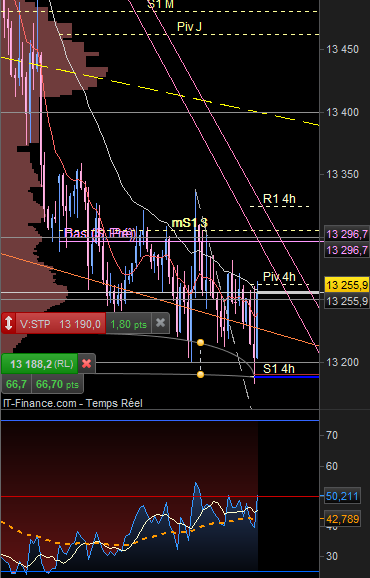This screenshot has height=578, width=370.
Task: Open the IT-Finance.com Temps Réel link
Action: [73, 403]
